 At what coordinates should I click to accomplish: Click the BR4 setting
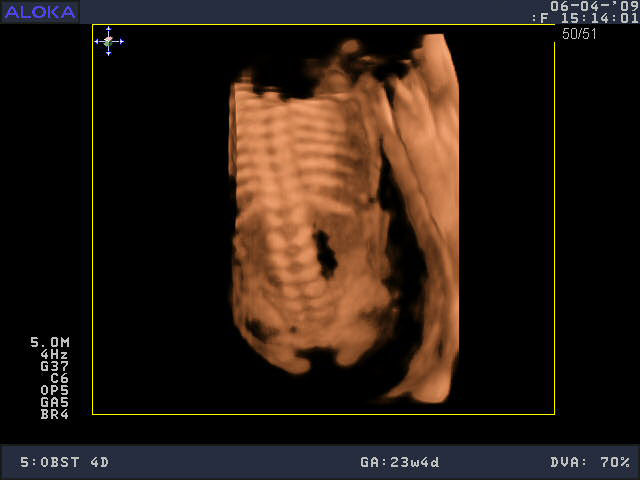tap(55, 414)
